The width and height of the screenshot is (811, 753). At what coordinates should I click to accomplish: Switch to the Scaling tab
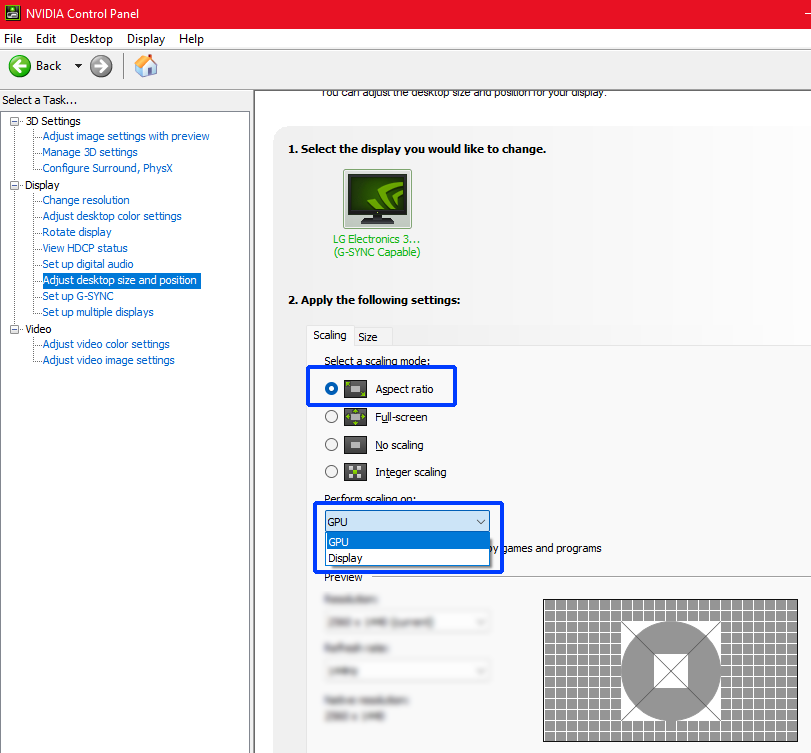[x=329, y=335]
